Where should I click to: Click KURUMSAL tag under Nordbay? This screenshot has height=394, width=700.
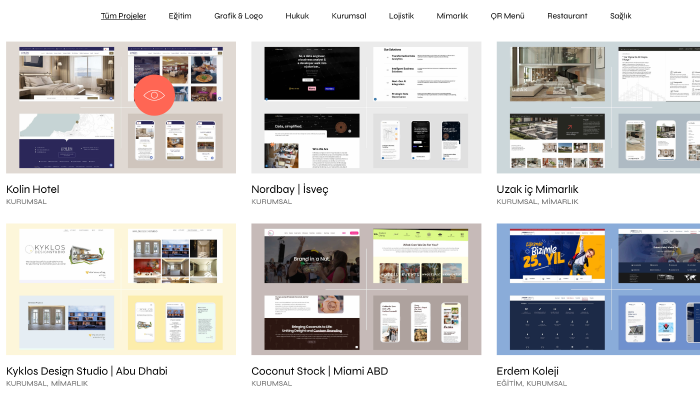[271, 202]
